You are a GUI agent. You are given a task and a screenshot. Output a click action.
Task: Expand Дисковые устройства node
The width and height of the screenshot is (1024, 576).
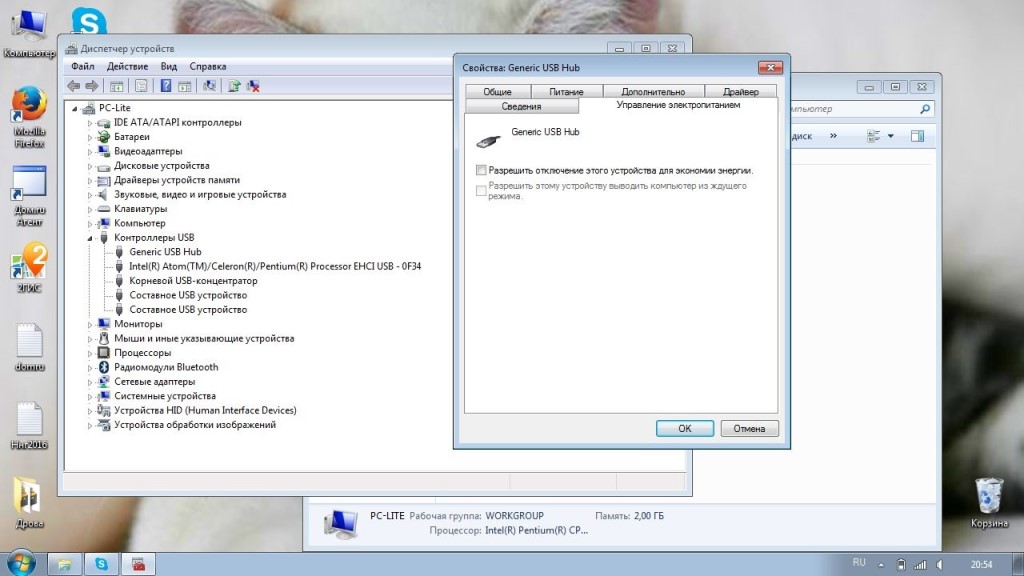click(x=90, y=166)
